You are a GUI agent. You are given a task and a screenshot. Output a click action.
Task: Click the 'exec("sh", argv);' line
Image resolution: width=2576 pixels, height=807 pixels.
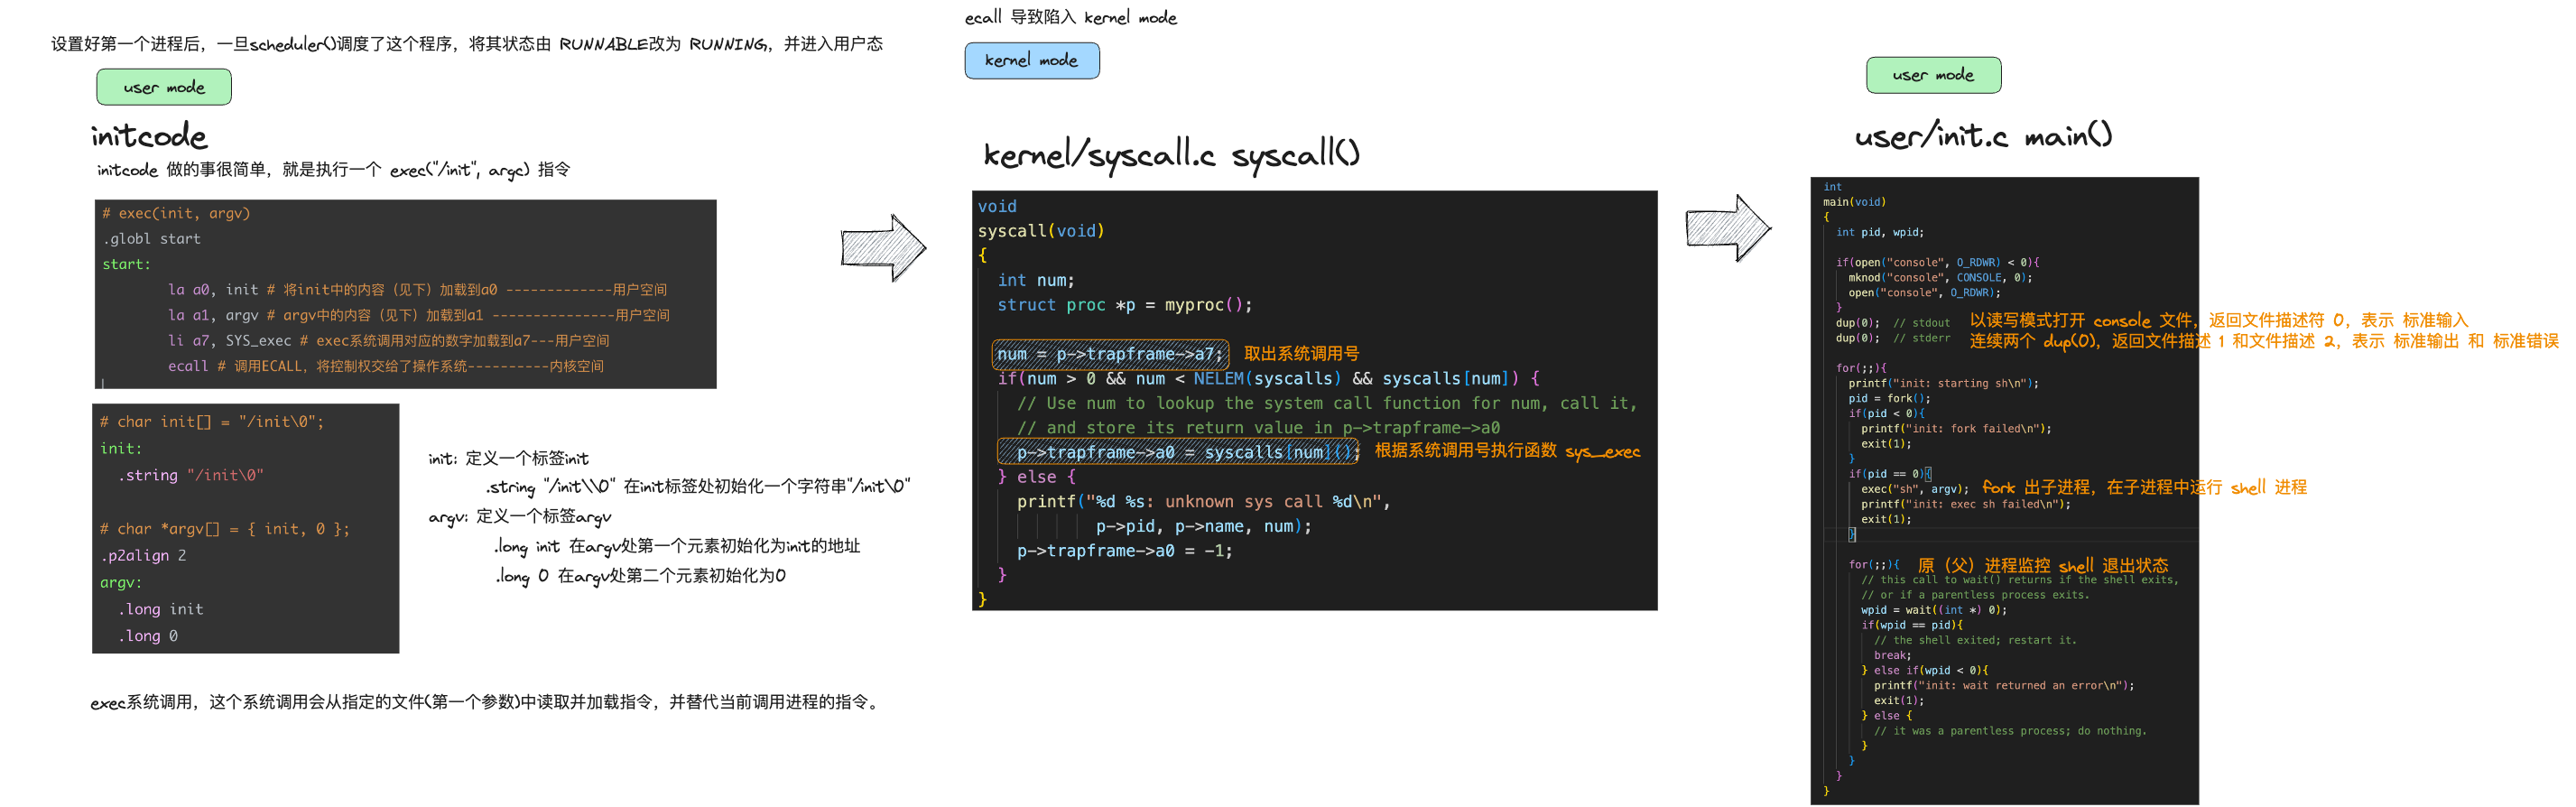pos(1914,490)
